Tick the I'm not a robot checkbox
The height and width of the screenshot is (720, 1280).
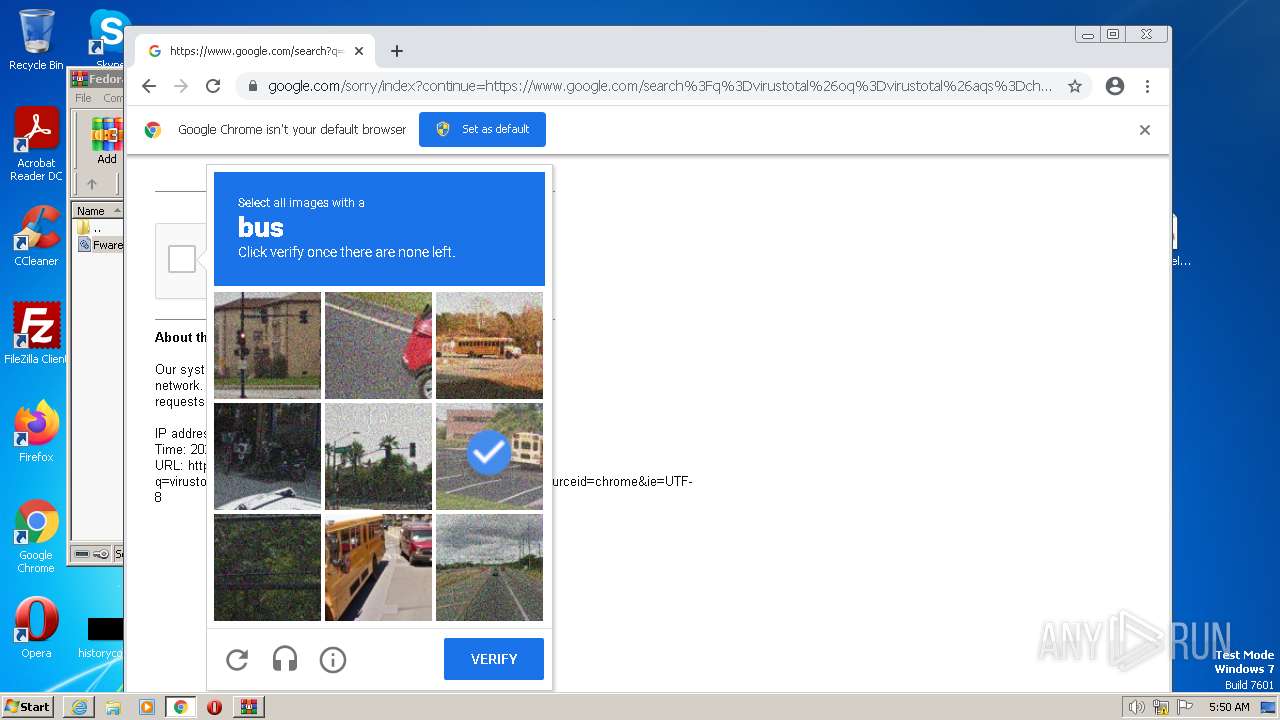182,259
